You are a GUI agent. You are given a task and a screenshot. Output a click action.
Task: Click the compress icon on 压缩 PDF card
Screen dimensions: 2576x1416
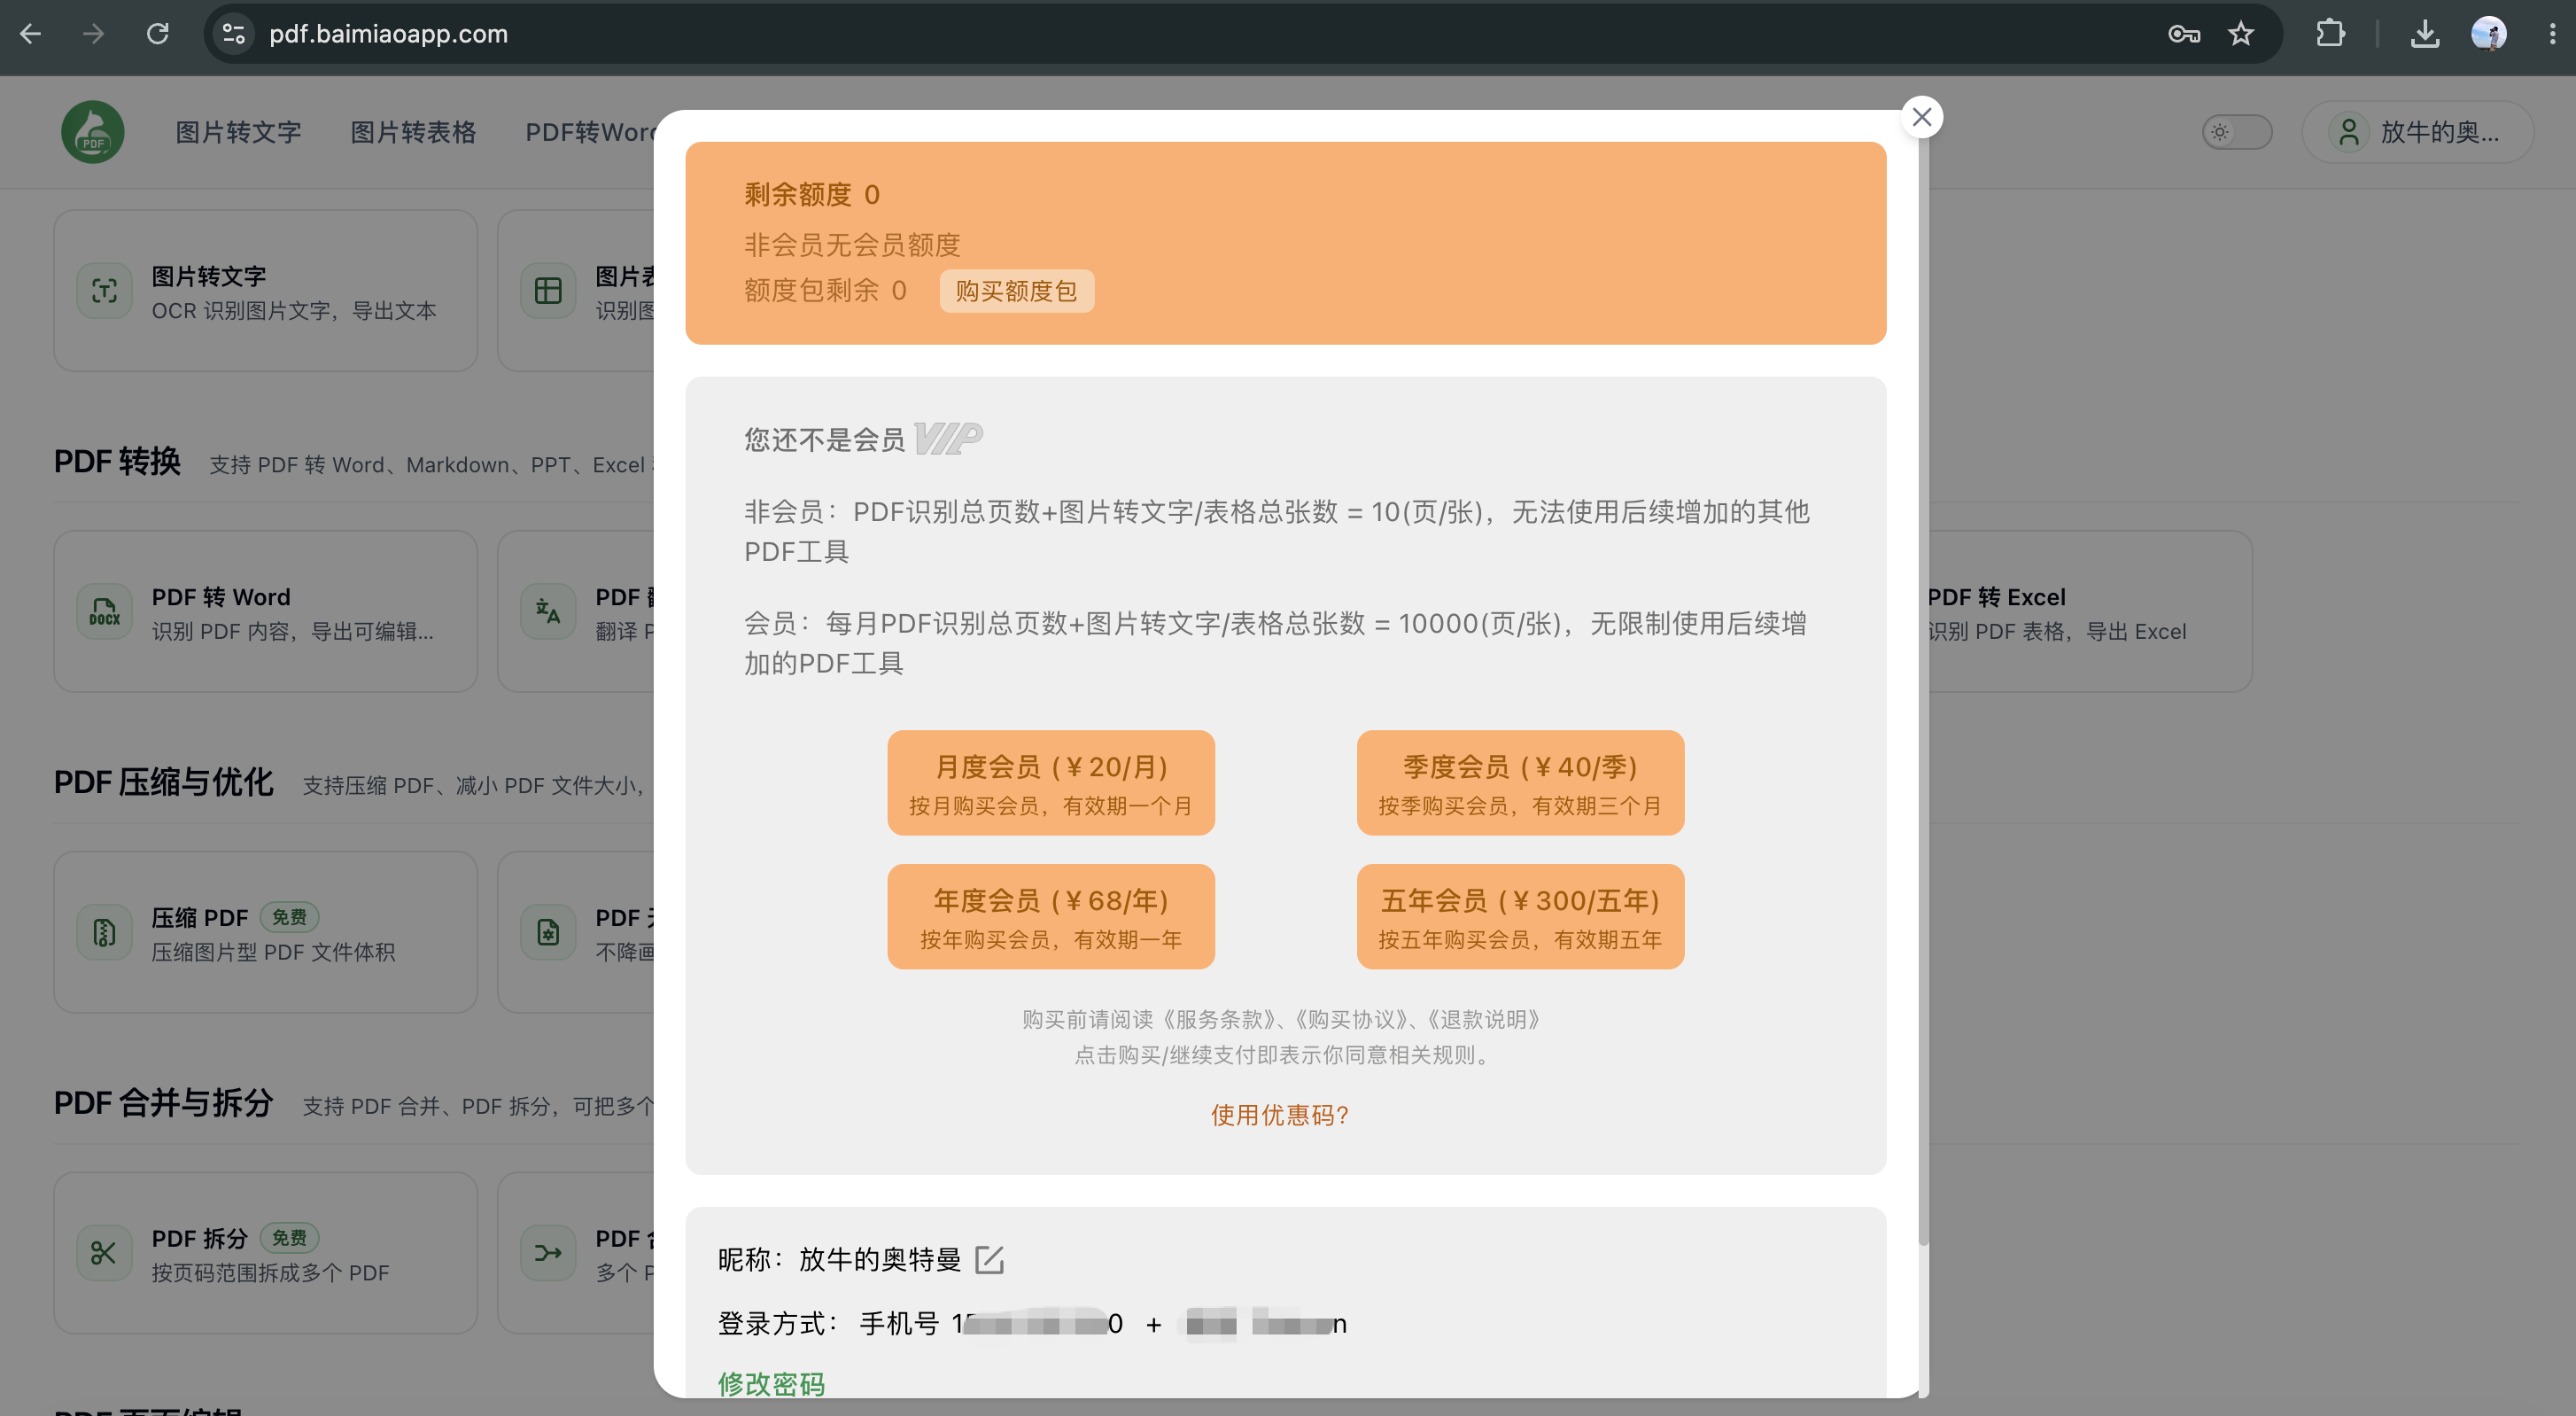coord(105,933)
